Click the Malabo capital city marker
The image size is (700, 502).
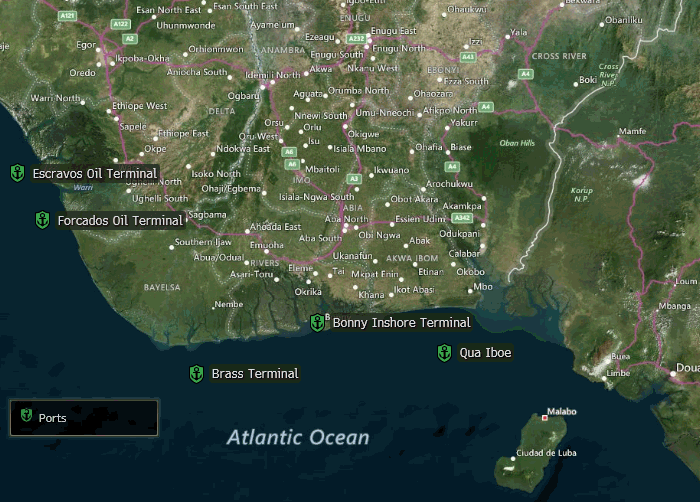click(545, 418)
